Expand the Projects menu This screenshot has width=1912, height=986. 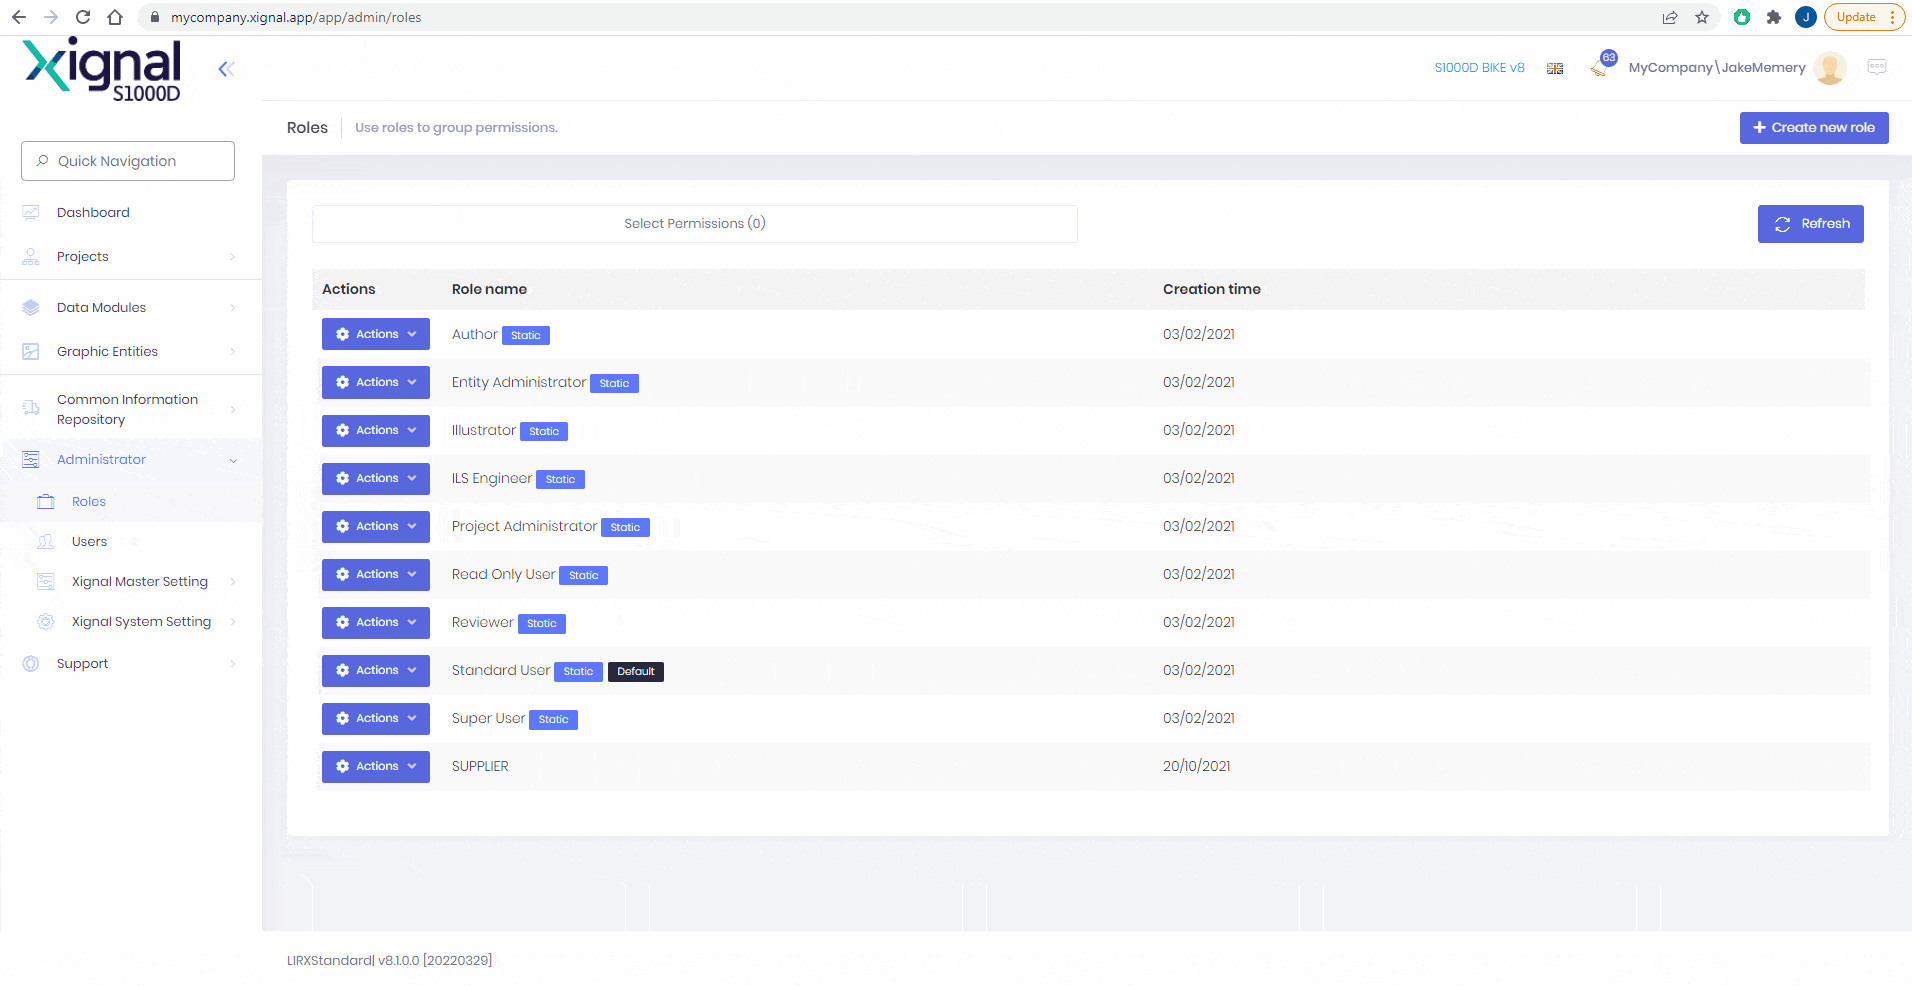(130, 257)
